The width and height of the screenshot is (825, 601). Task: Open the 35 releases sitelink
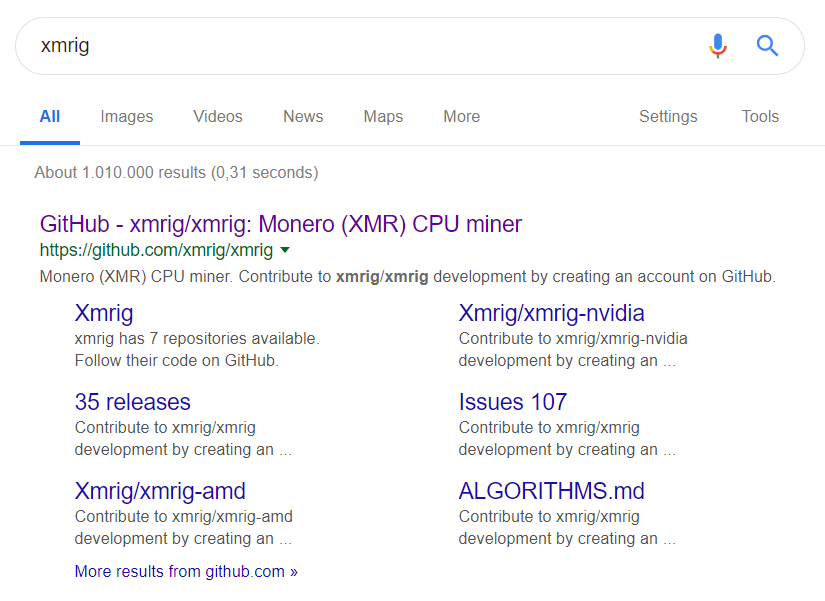pyautogui.click(x=133, y=402)
